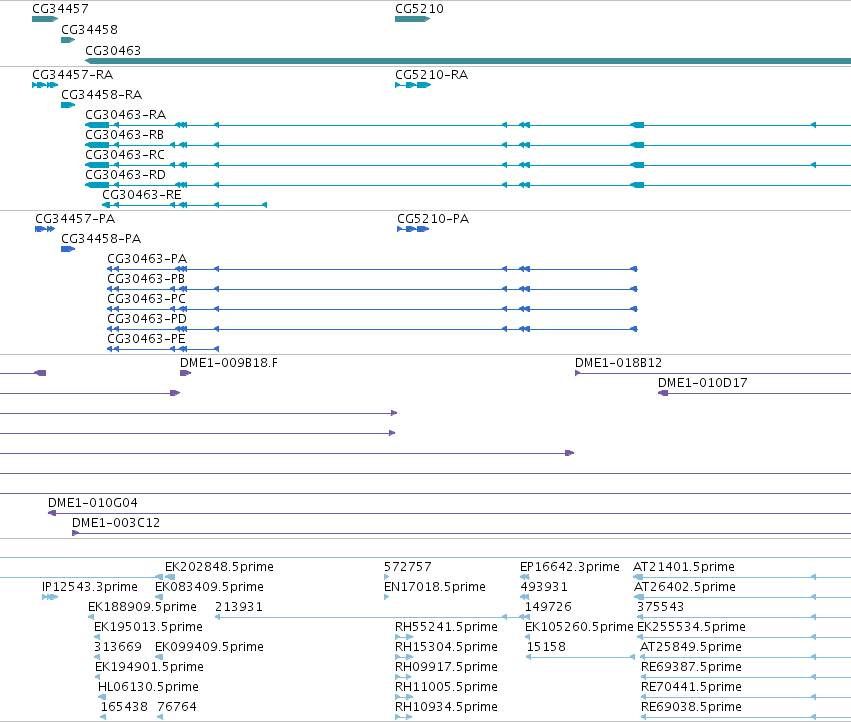Click the 76764 feature label
Viewport: 851px width, 722px height.
coord(177,707)
